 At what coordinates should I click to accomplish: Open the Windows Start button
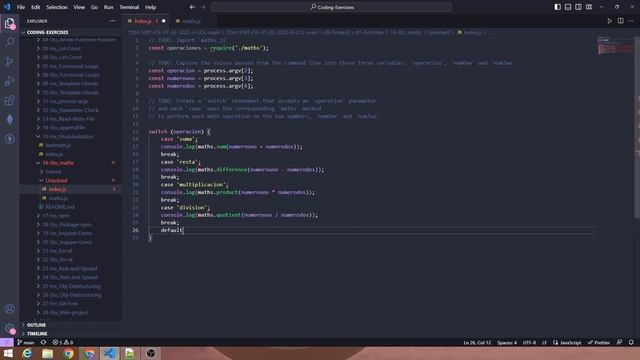pyautogui.click(x=8, y=353)
